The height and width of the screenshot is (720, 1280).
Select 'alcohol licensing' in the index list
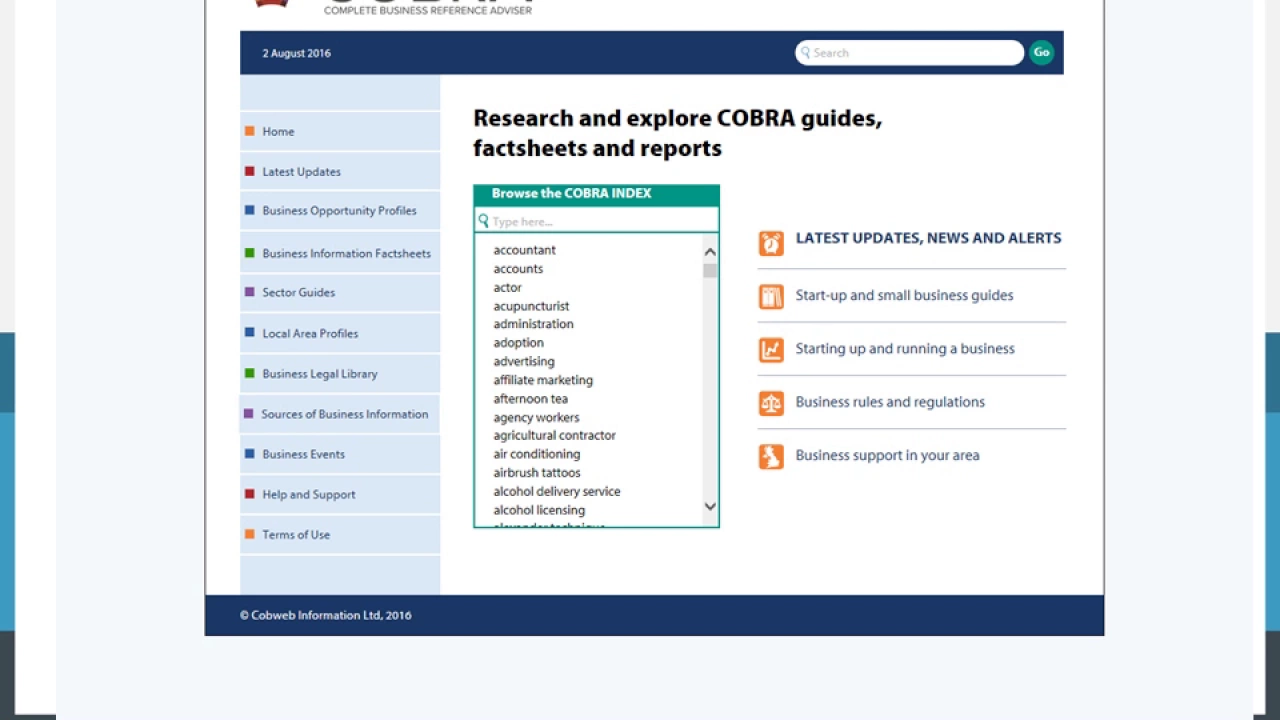pyautogui.click(x=539, y=510)
